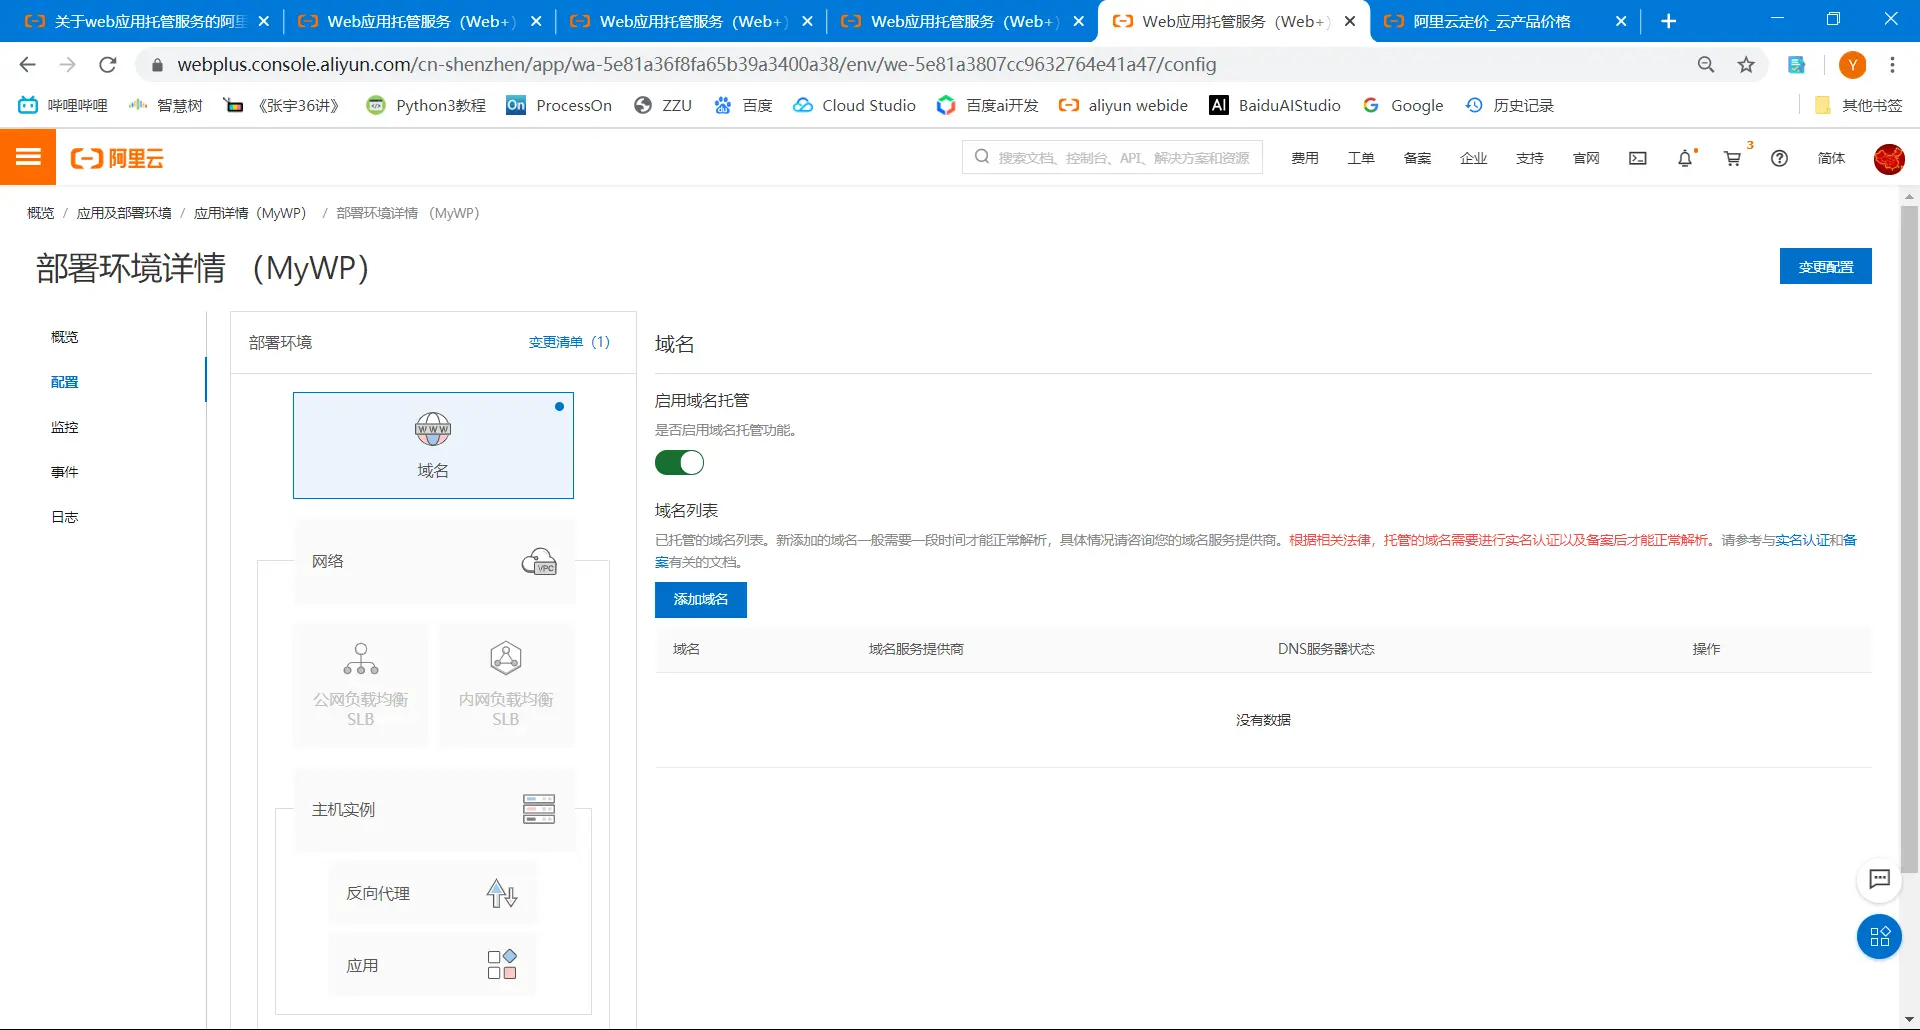Image resolution: width=1920 pixels, height=1030 pixels.
Task: Open the BaiduAIStudio bookmark
Action: pos(1275,105)
